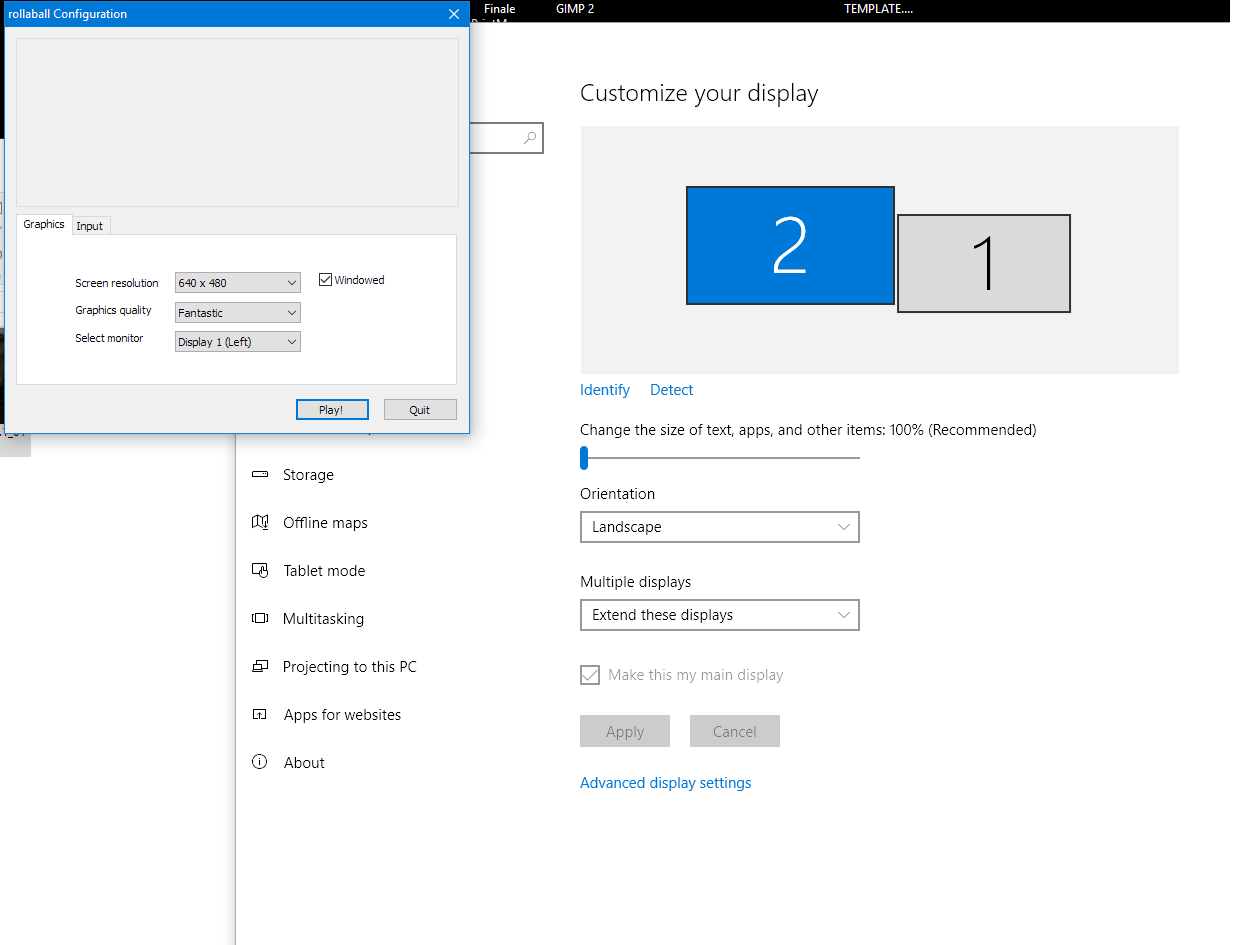Screen dimensions: 1238x945
Task: Open the Multitasking icon
Action: pos(261,618)
